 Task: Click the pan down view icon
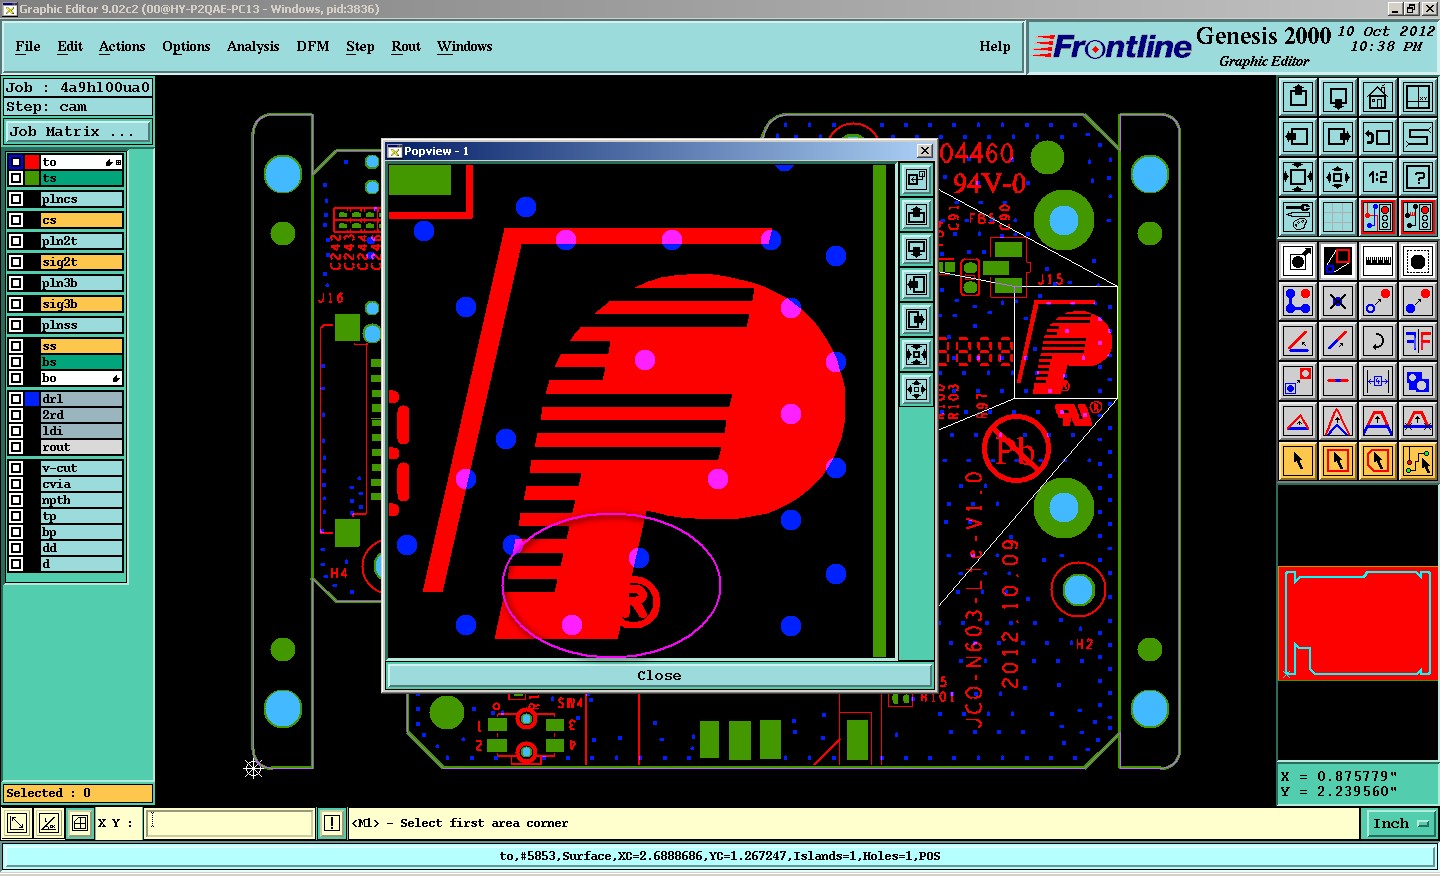(1338, 97)
